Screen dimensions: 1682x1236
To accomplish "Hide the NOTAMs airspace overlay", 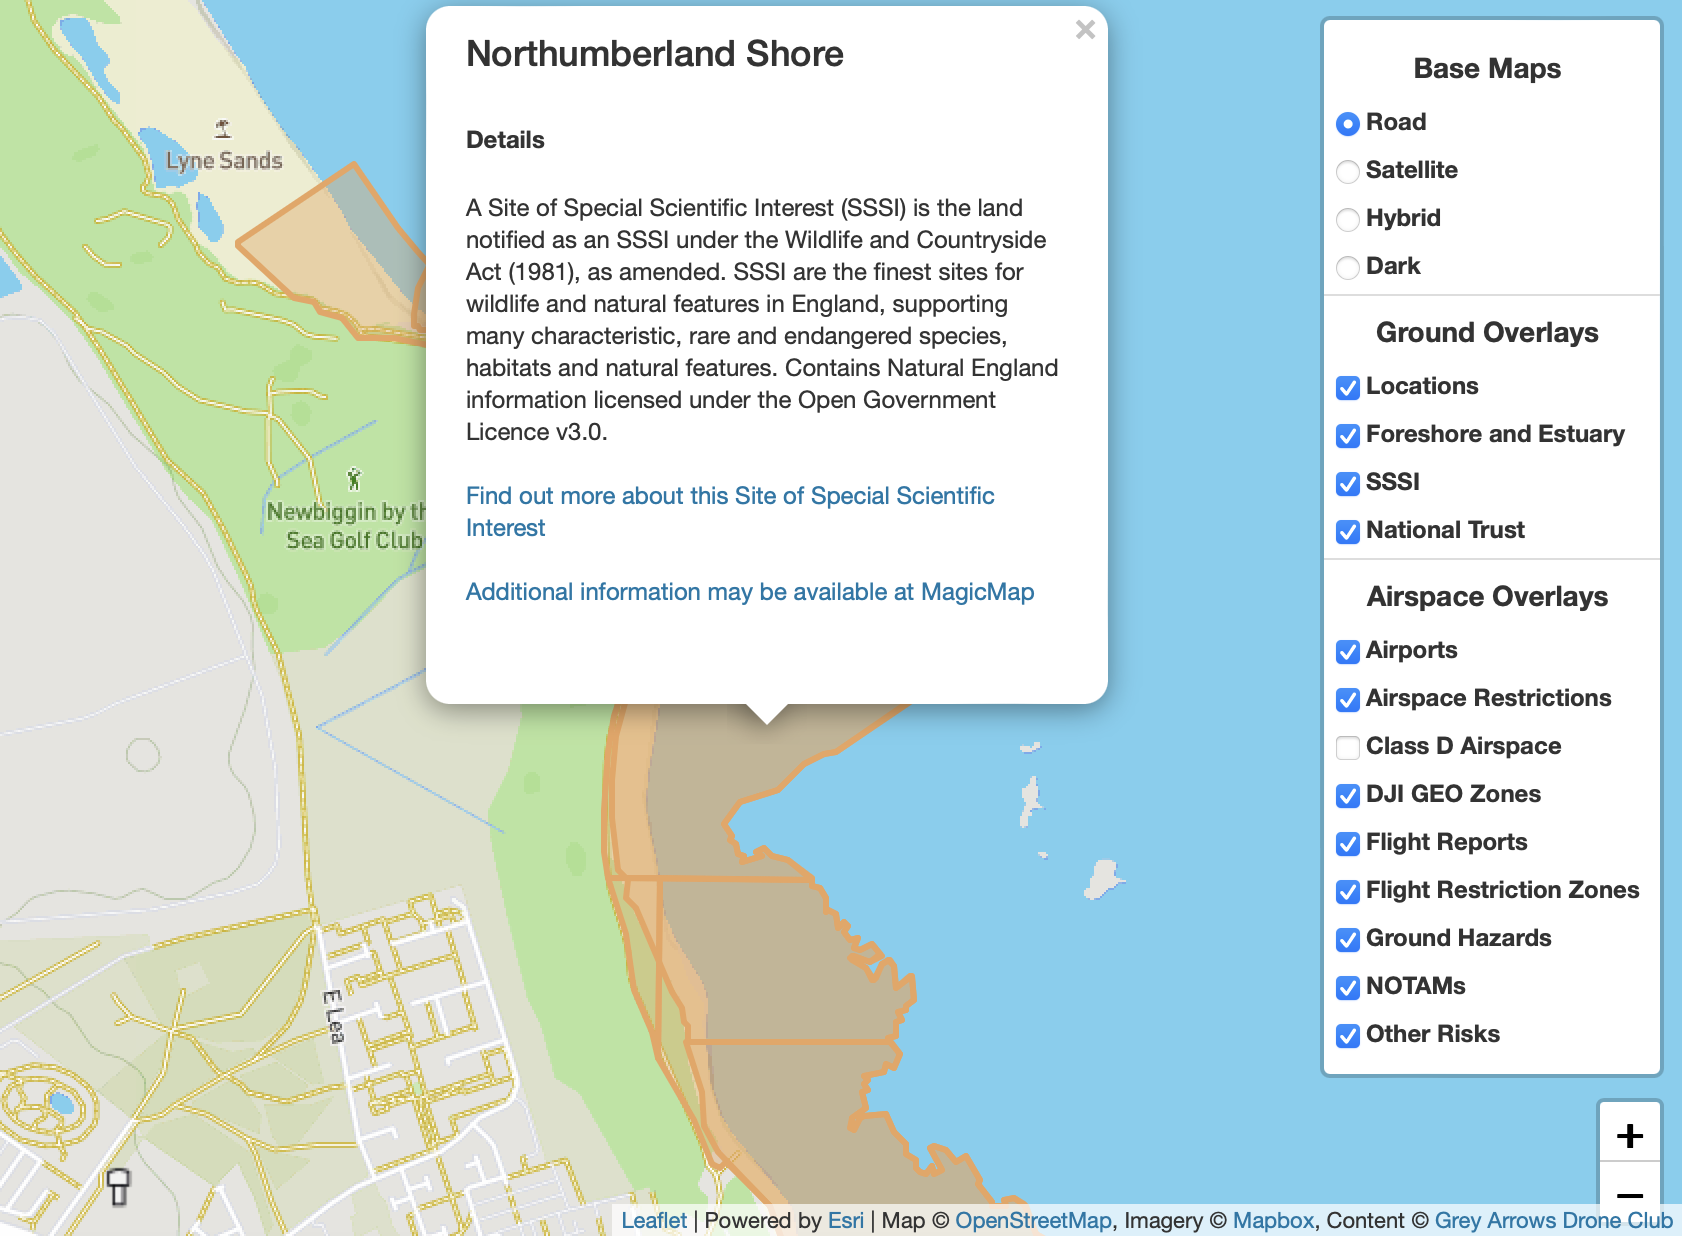I will tap(1348, 987).
